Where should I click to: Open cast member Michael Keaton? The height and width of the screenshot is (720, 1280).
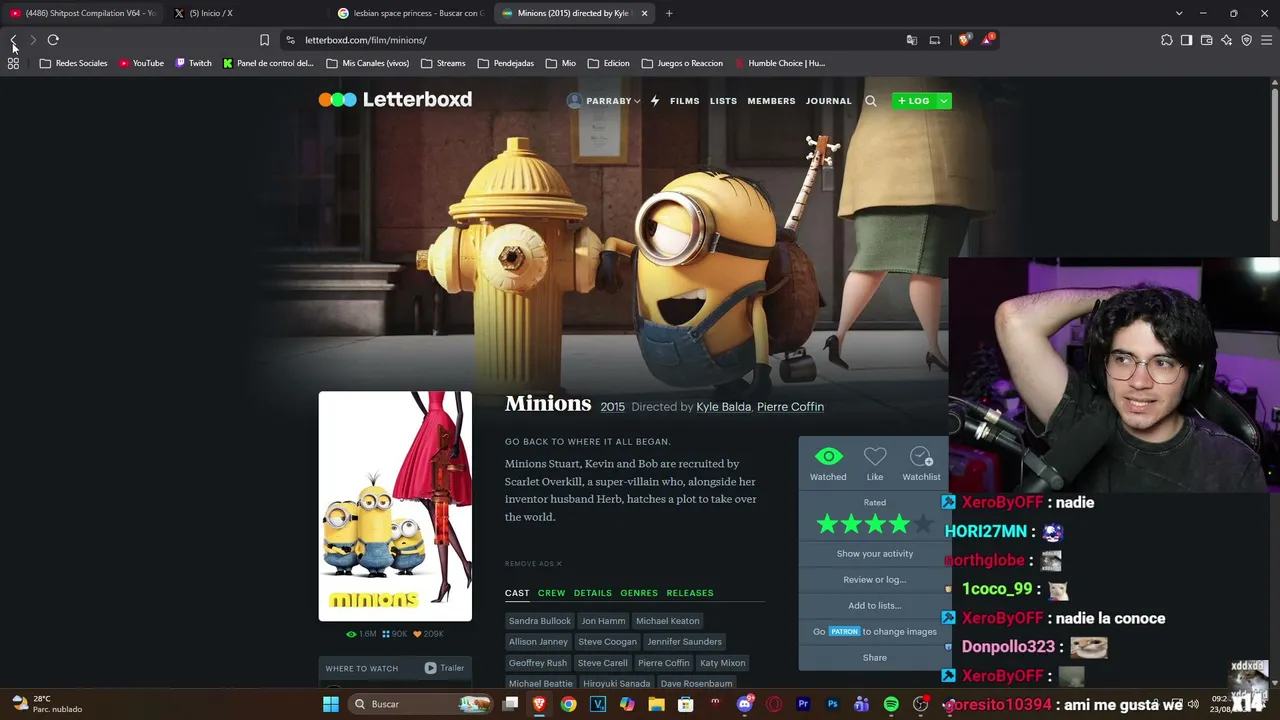pos(668,621)
